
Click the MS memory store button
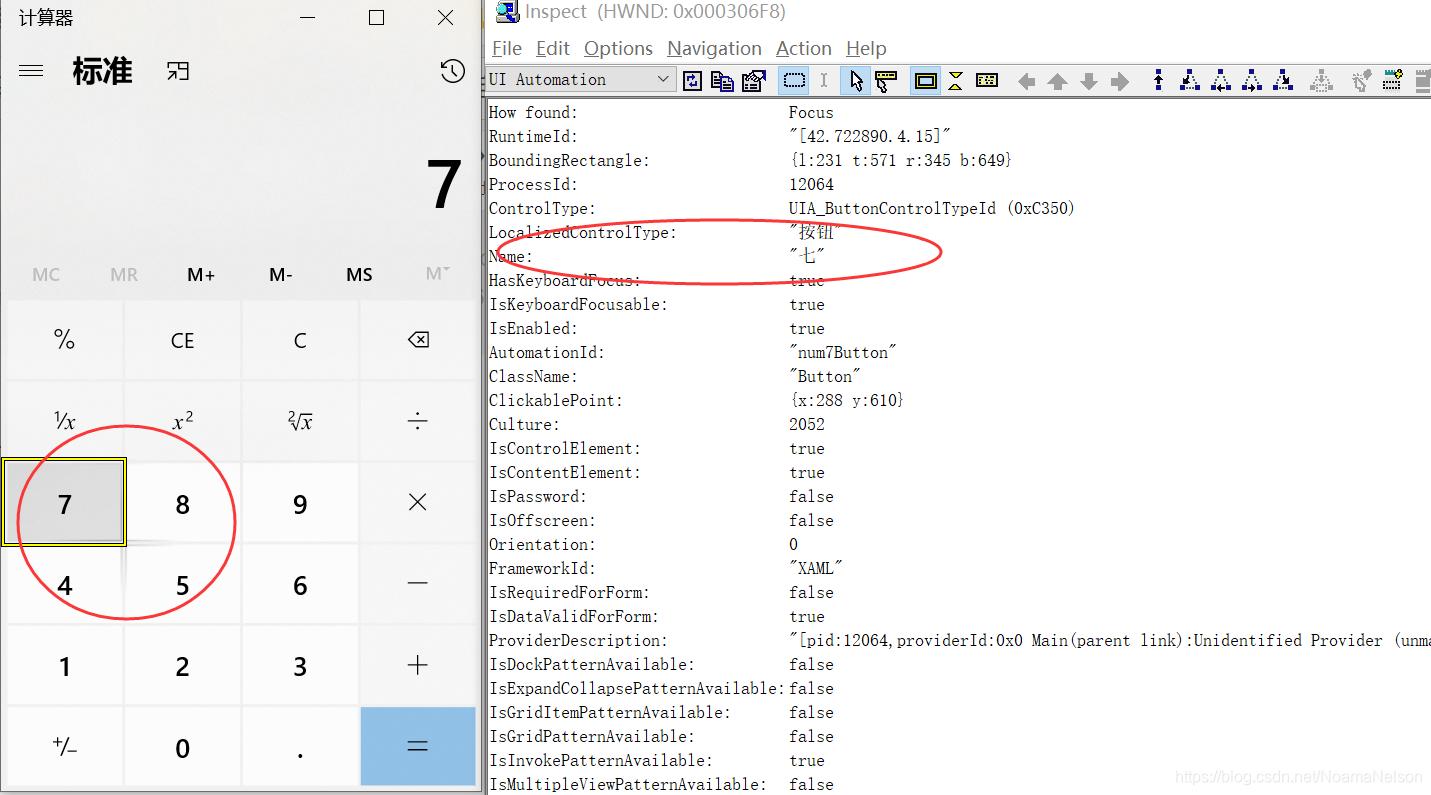point(359,274)
